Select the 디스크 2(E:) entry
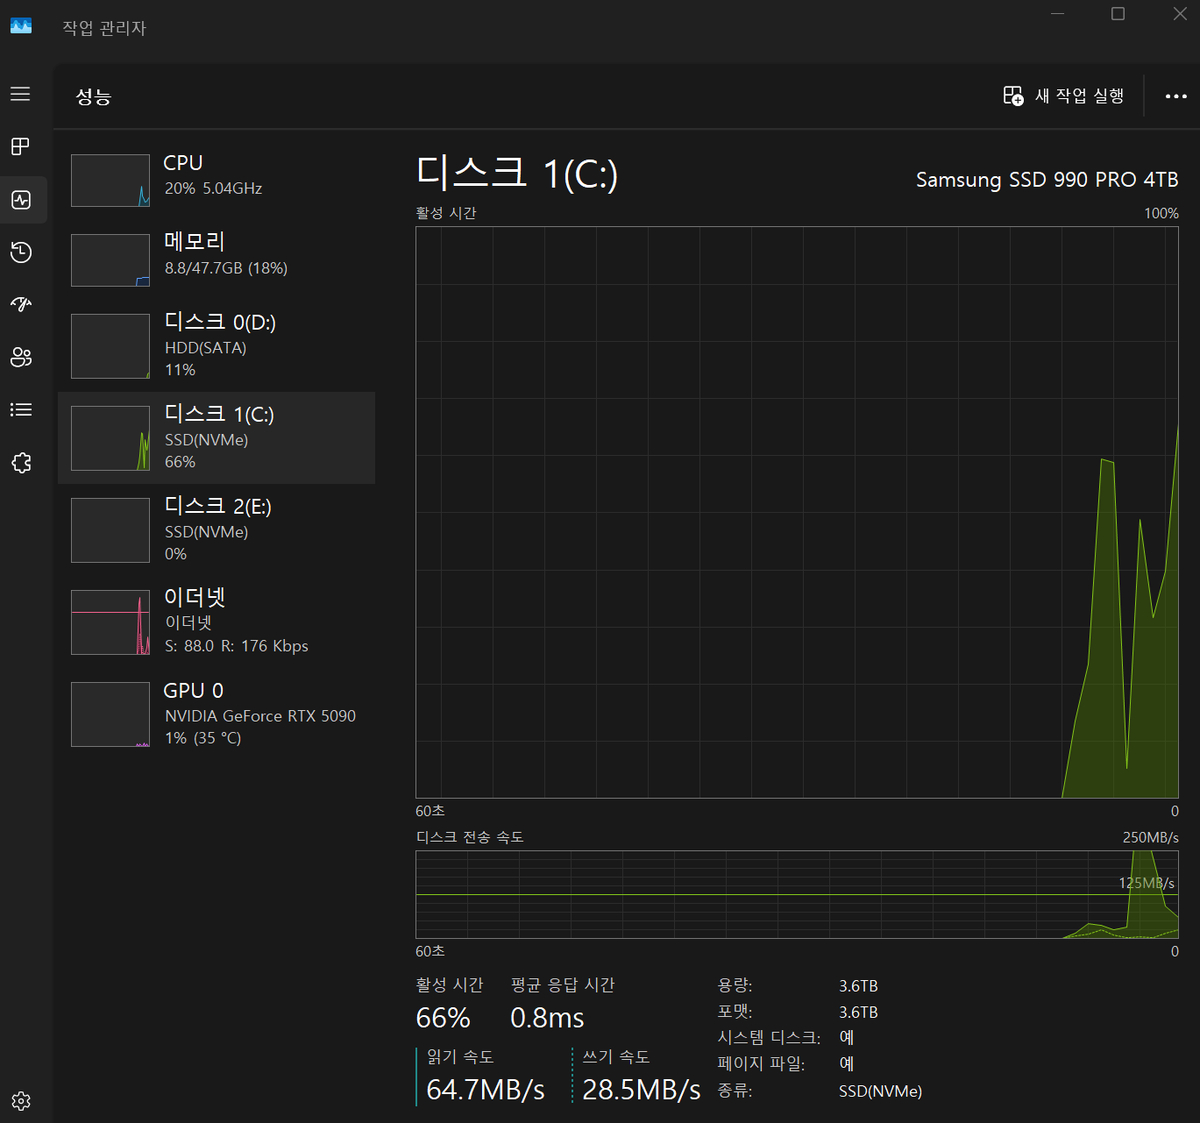 tap(217, 530)
